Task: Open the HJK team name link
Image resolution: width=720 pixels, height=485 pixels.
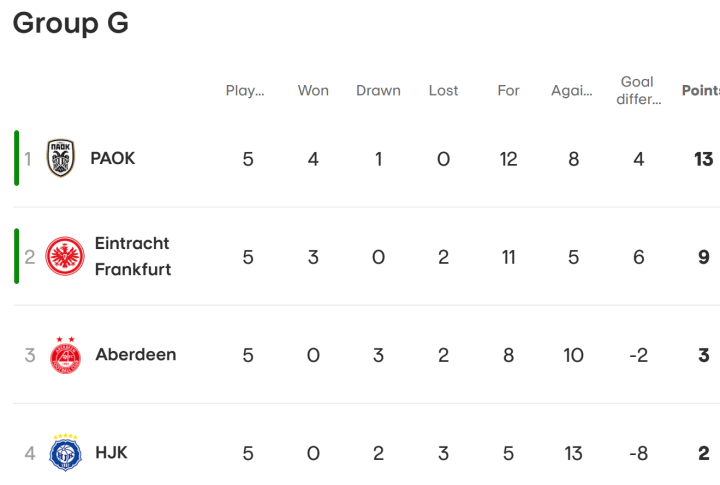Action: point(111,453)
